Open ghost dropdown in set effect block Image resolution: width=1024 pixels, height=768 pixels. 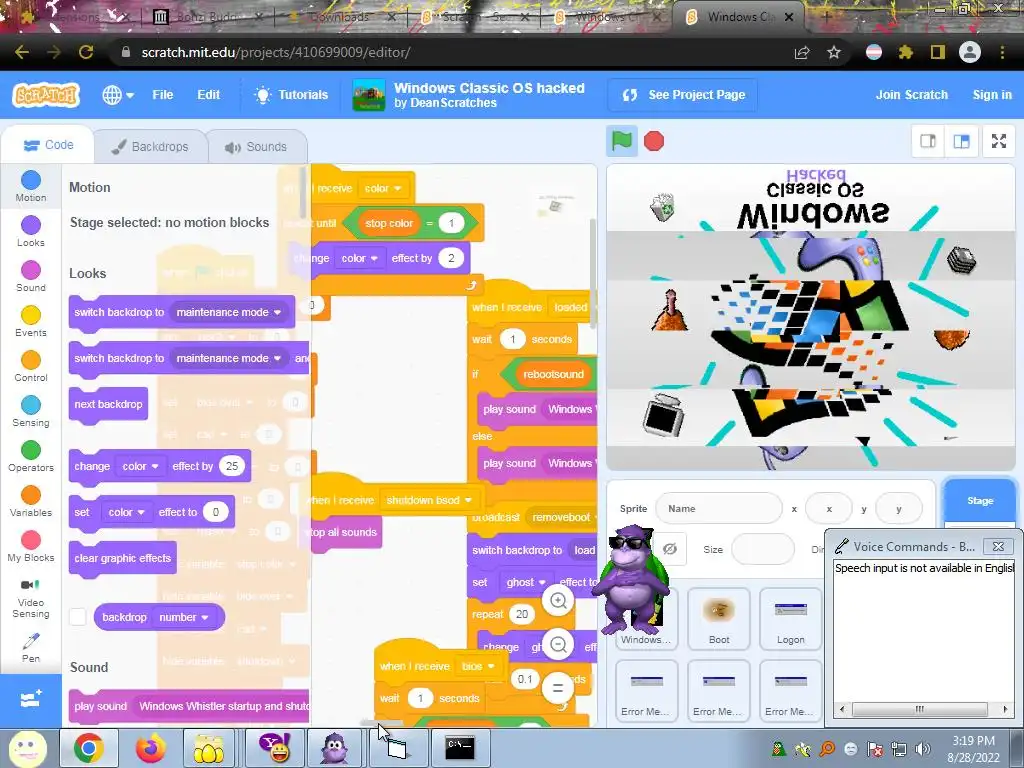point(526,583)
